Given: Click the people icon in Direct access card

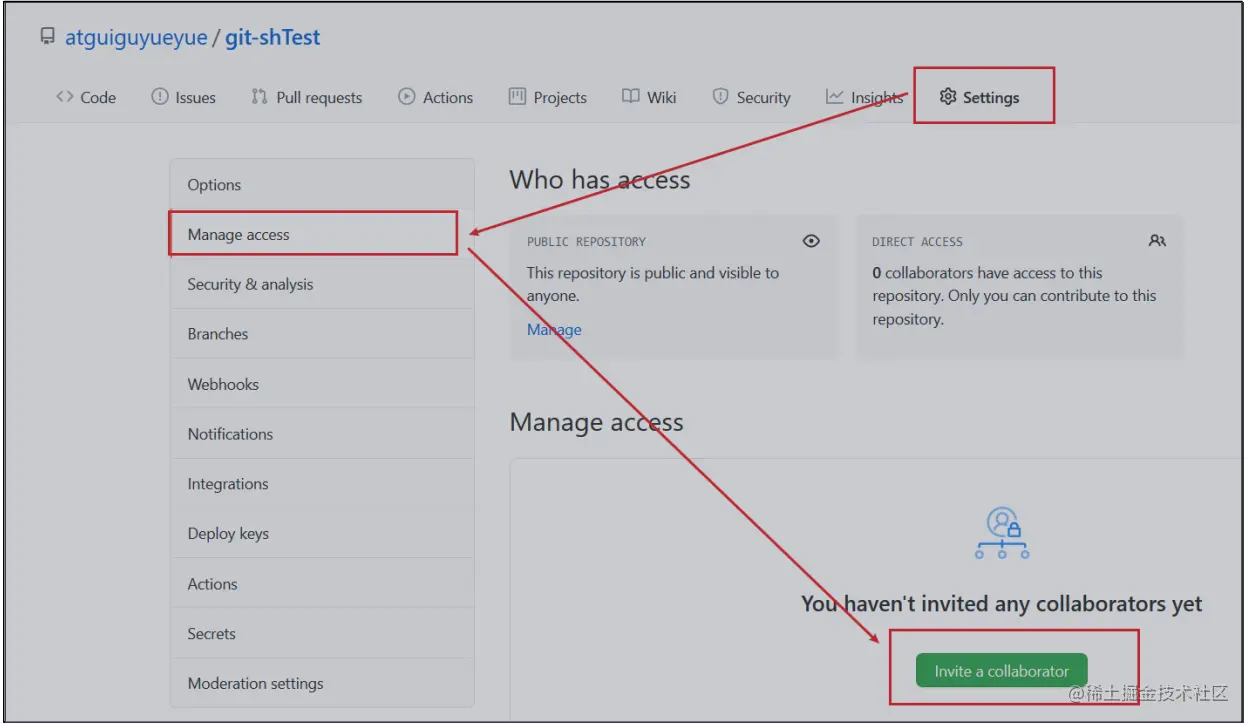Looking at the screenshot, I should coord(1157,241).
